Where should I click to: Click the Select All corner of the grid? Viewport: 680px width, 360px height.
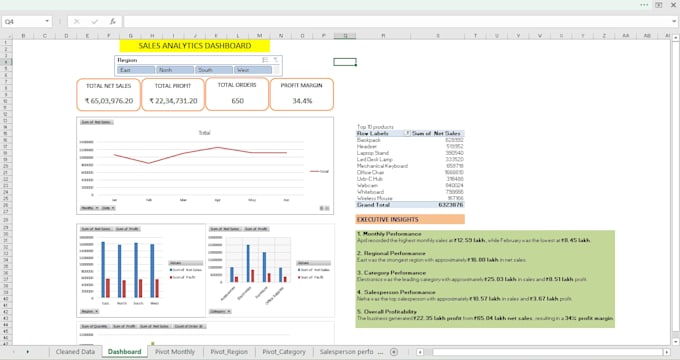click(6, 36)
